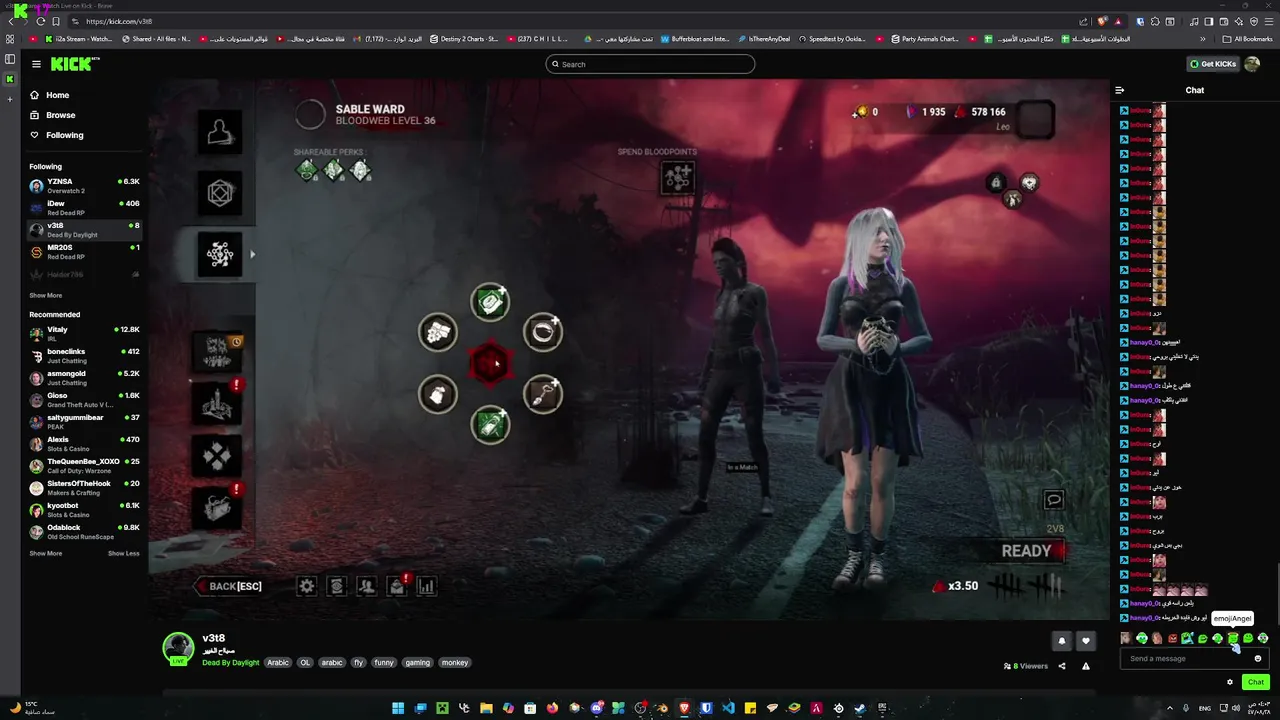Open Dead By Daylight category link
Screen dimensions: 1280x720
point(231,662)
